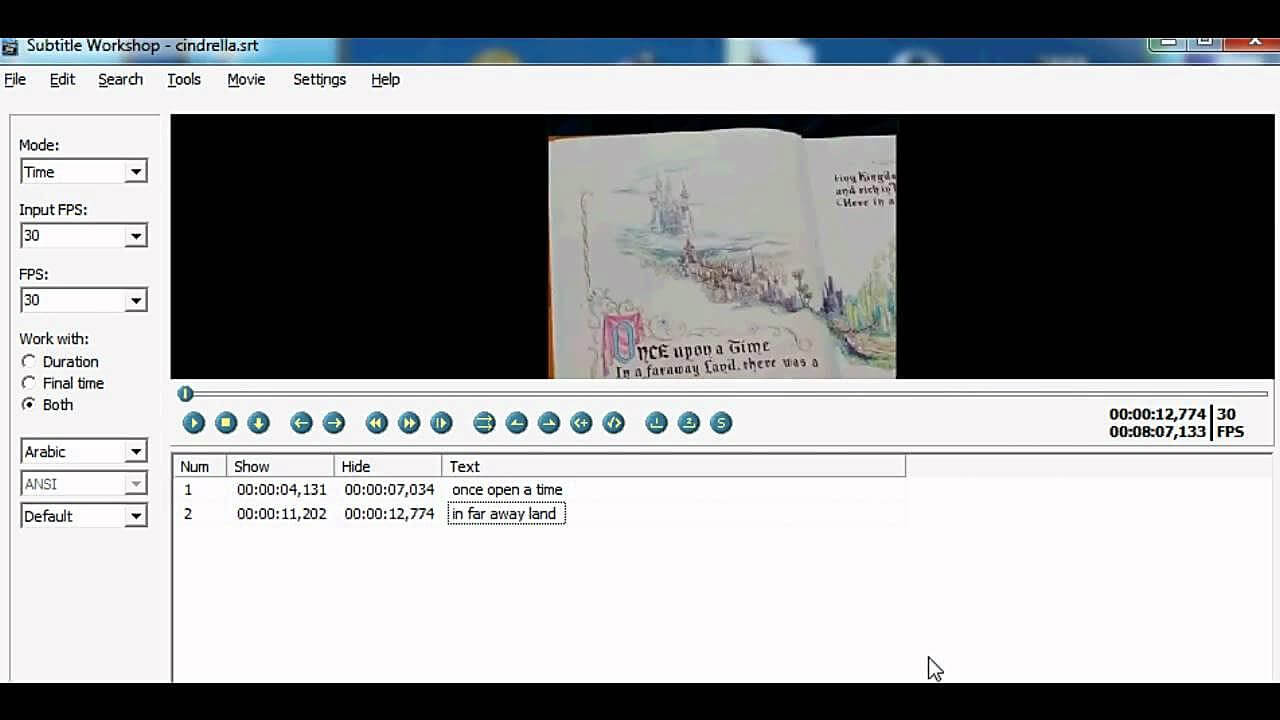The height and width of the screenshot is (720, 1280).
Task: Expand the Input FPS dropdown
Action: click(x=136, y=236)
